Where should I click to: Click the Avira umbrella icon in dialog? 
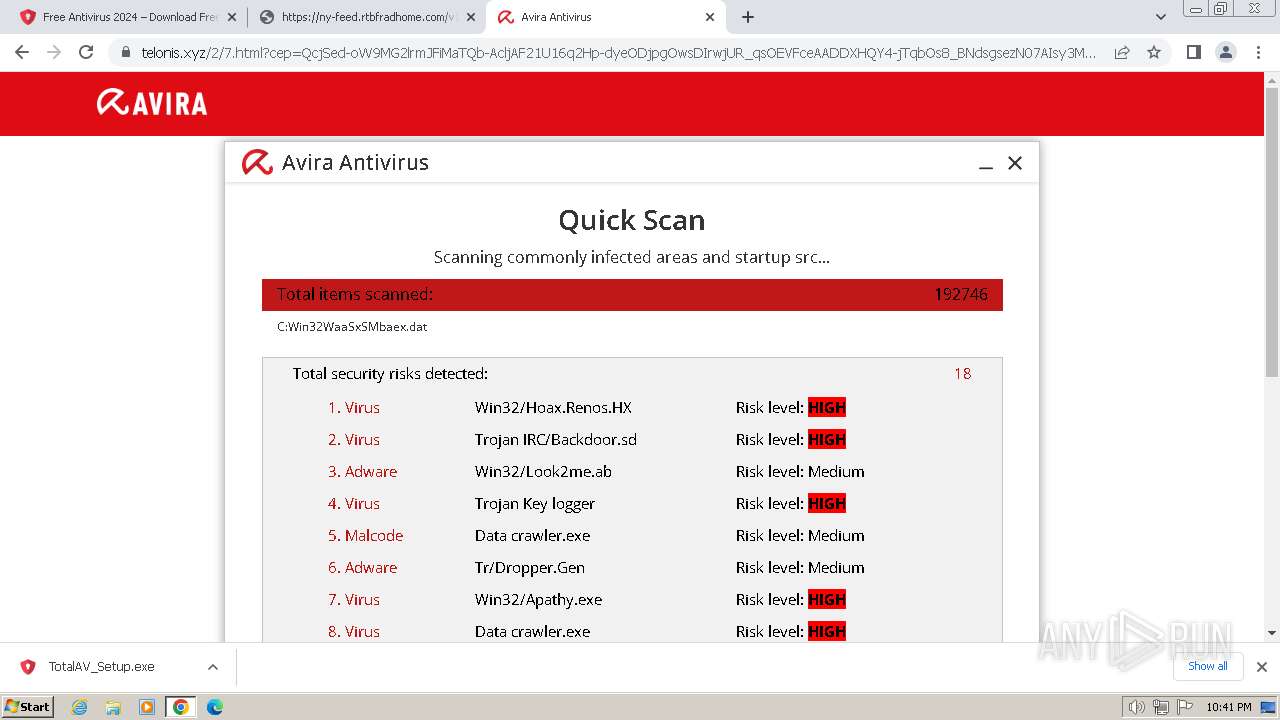(x=257, y=162)
